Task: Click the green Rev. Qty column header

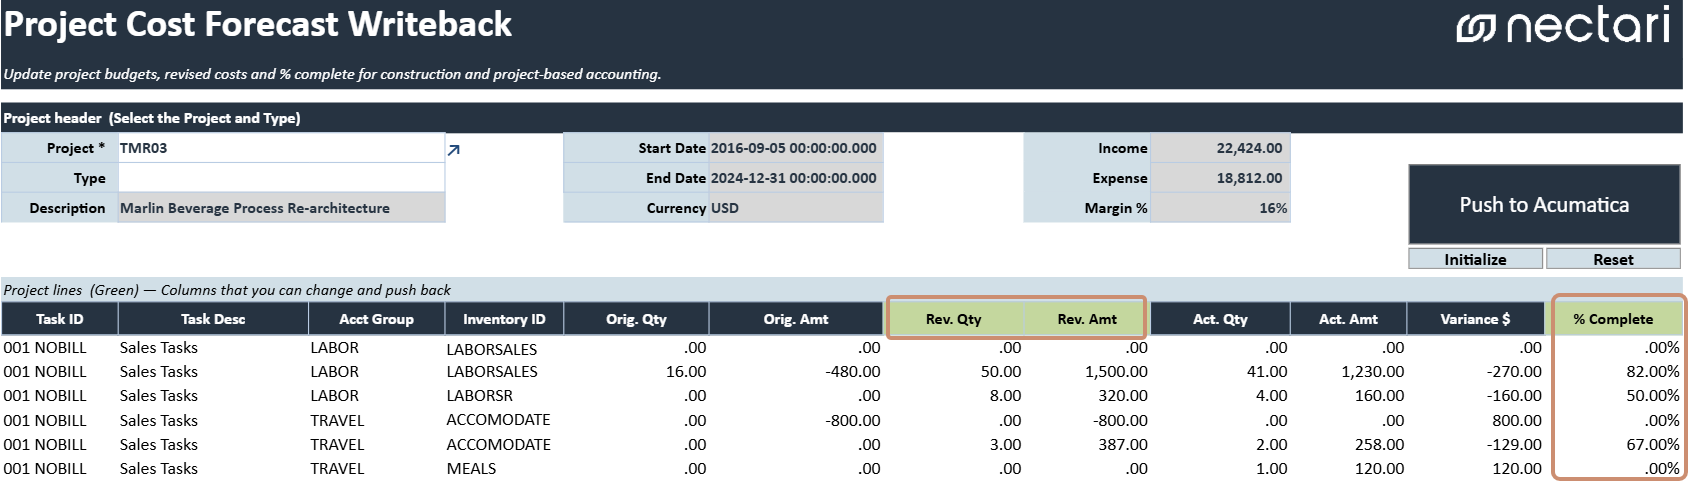Action: click(954, 319)
